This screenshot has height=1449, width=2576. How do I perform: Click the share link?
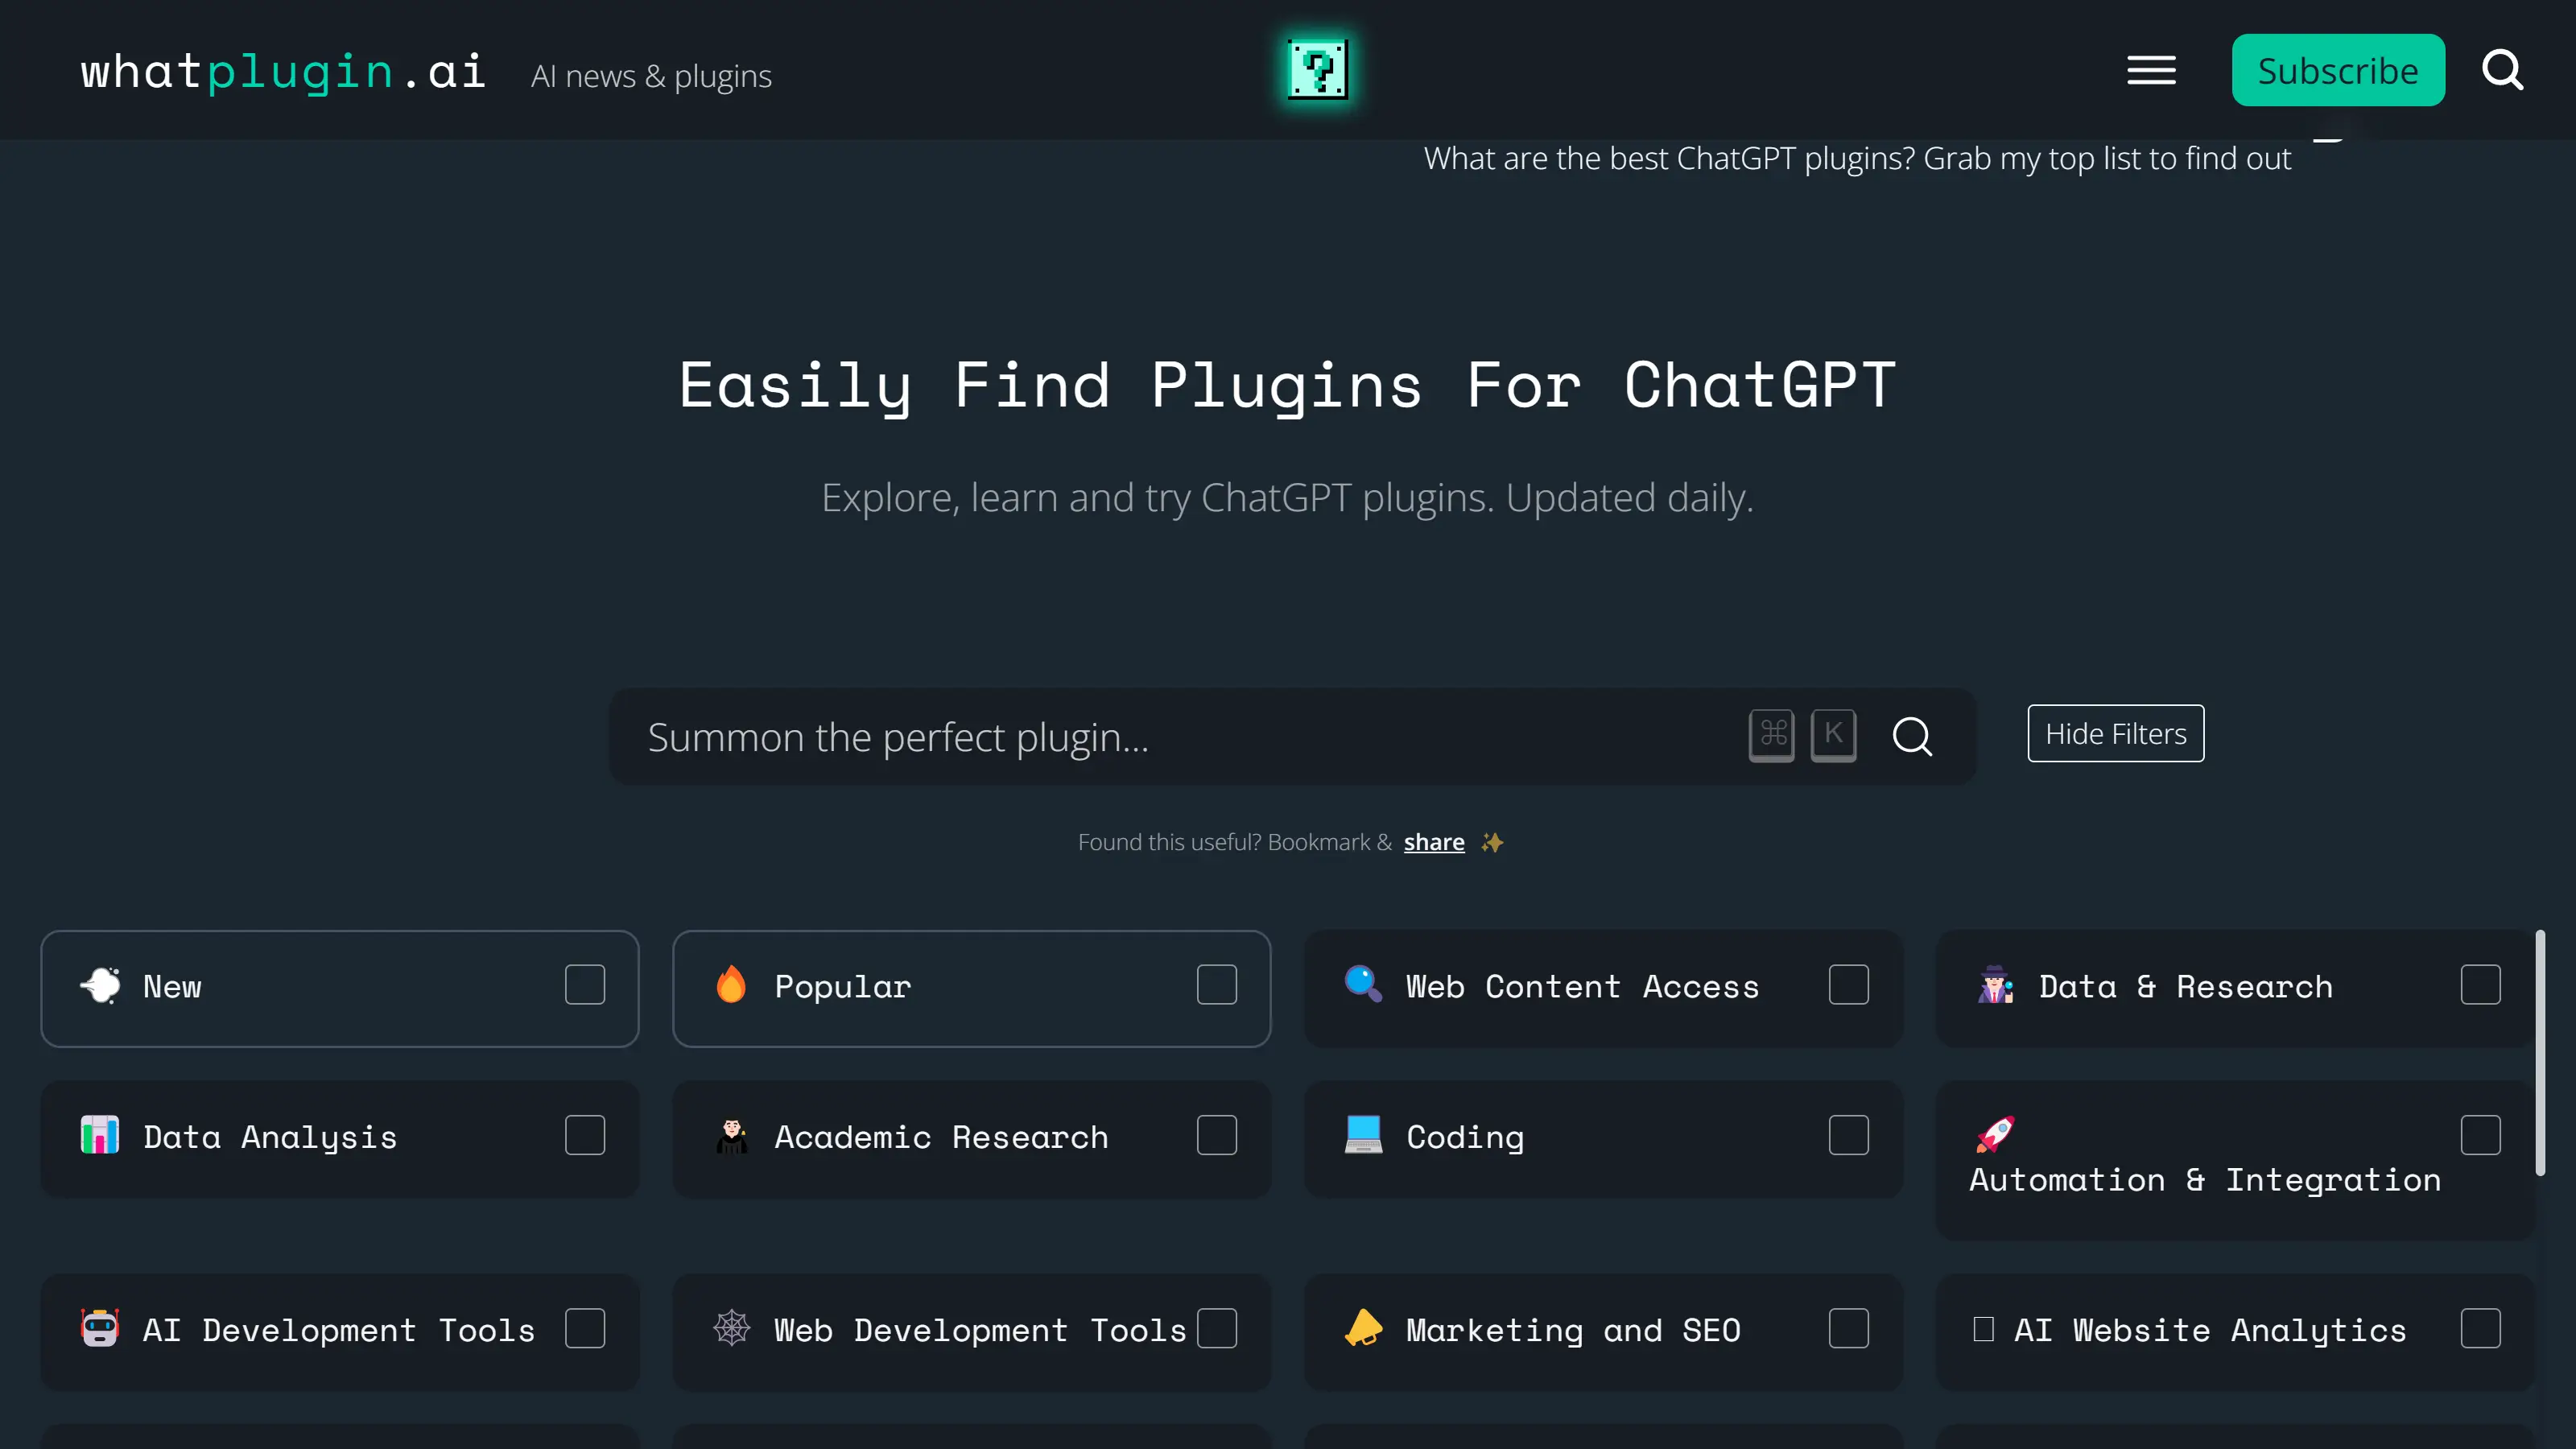pyautogui.click(x=1433, y=842)
